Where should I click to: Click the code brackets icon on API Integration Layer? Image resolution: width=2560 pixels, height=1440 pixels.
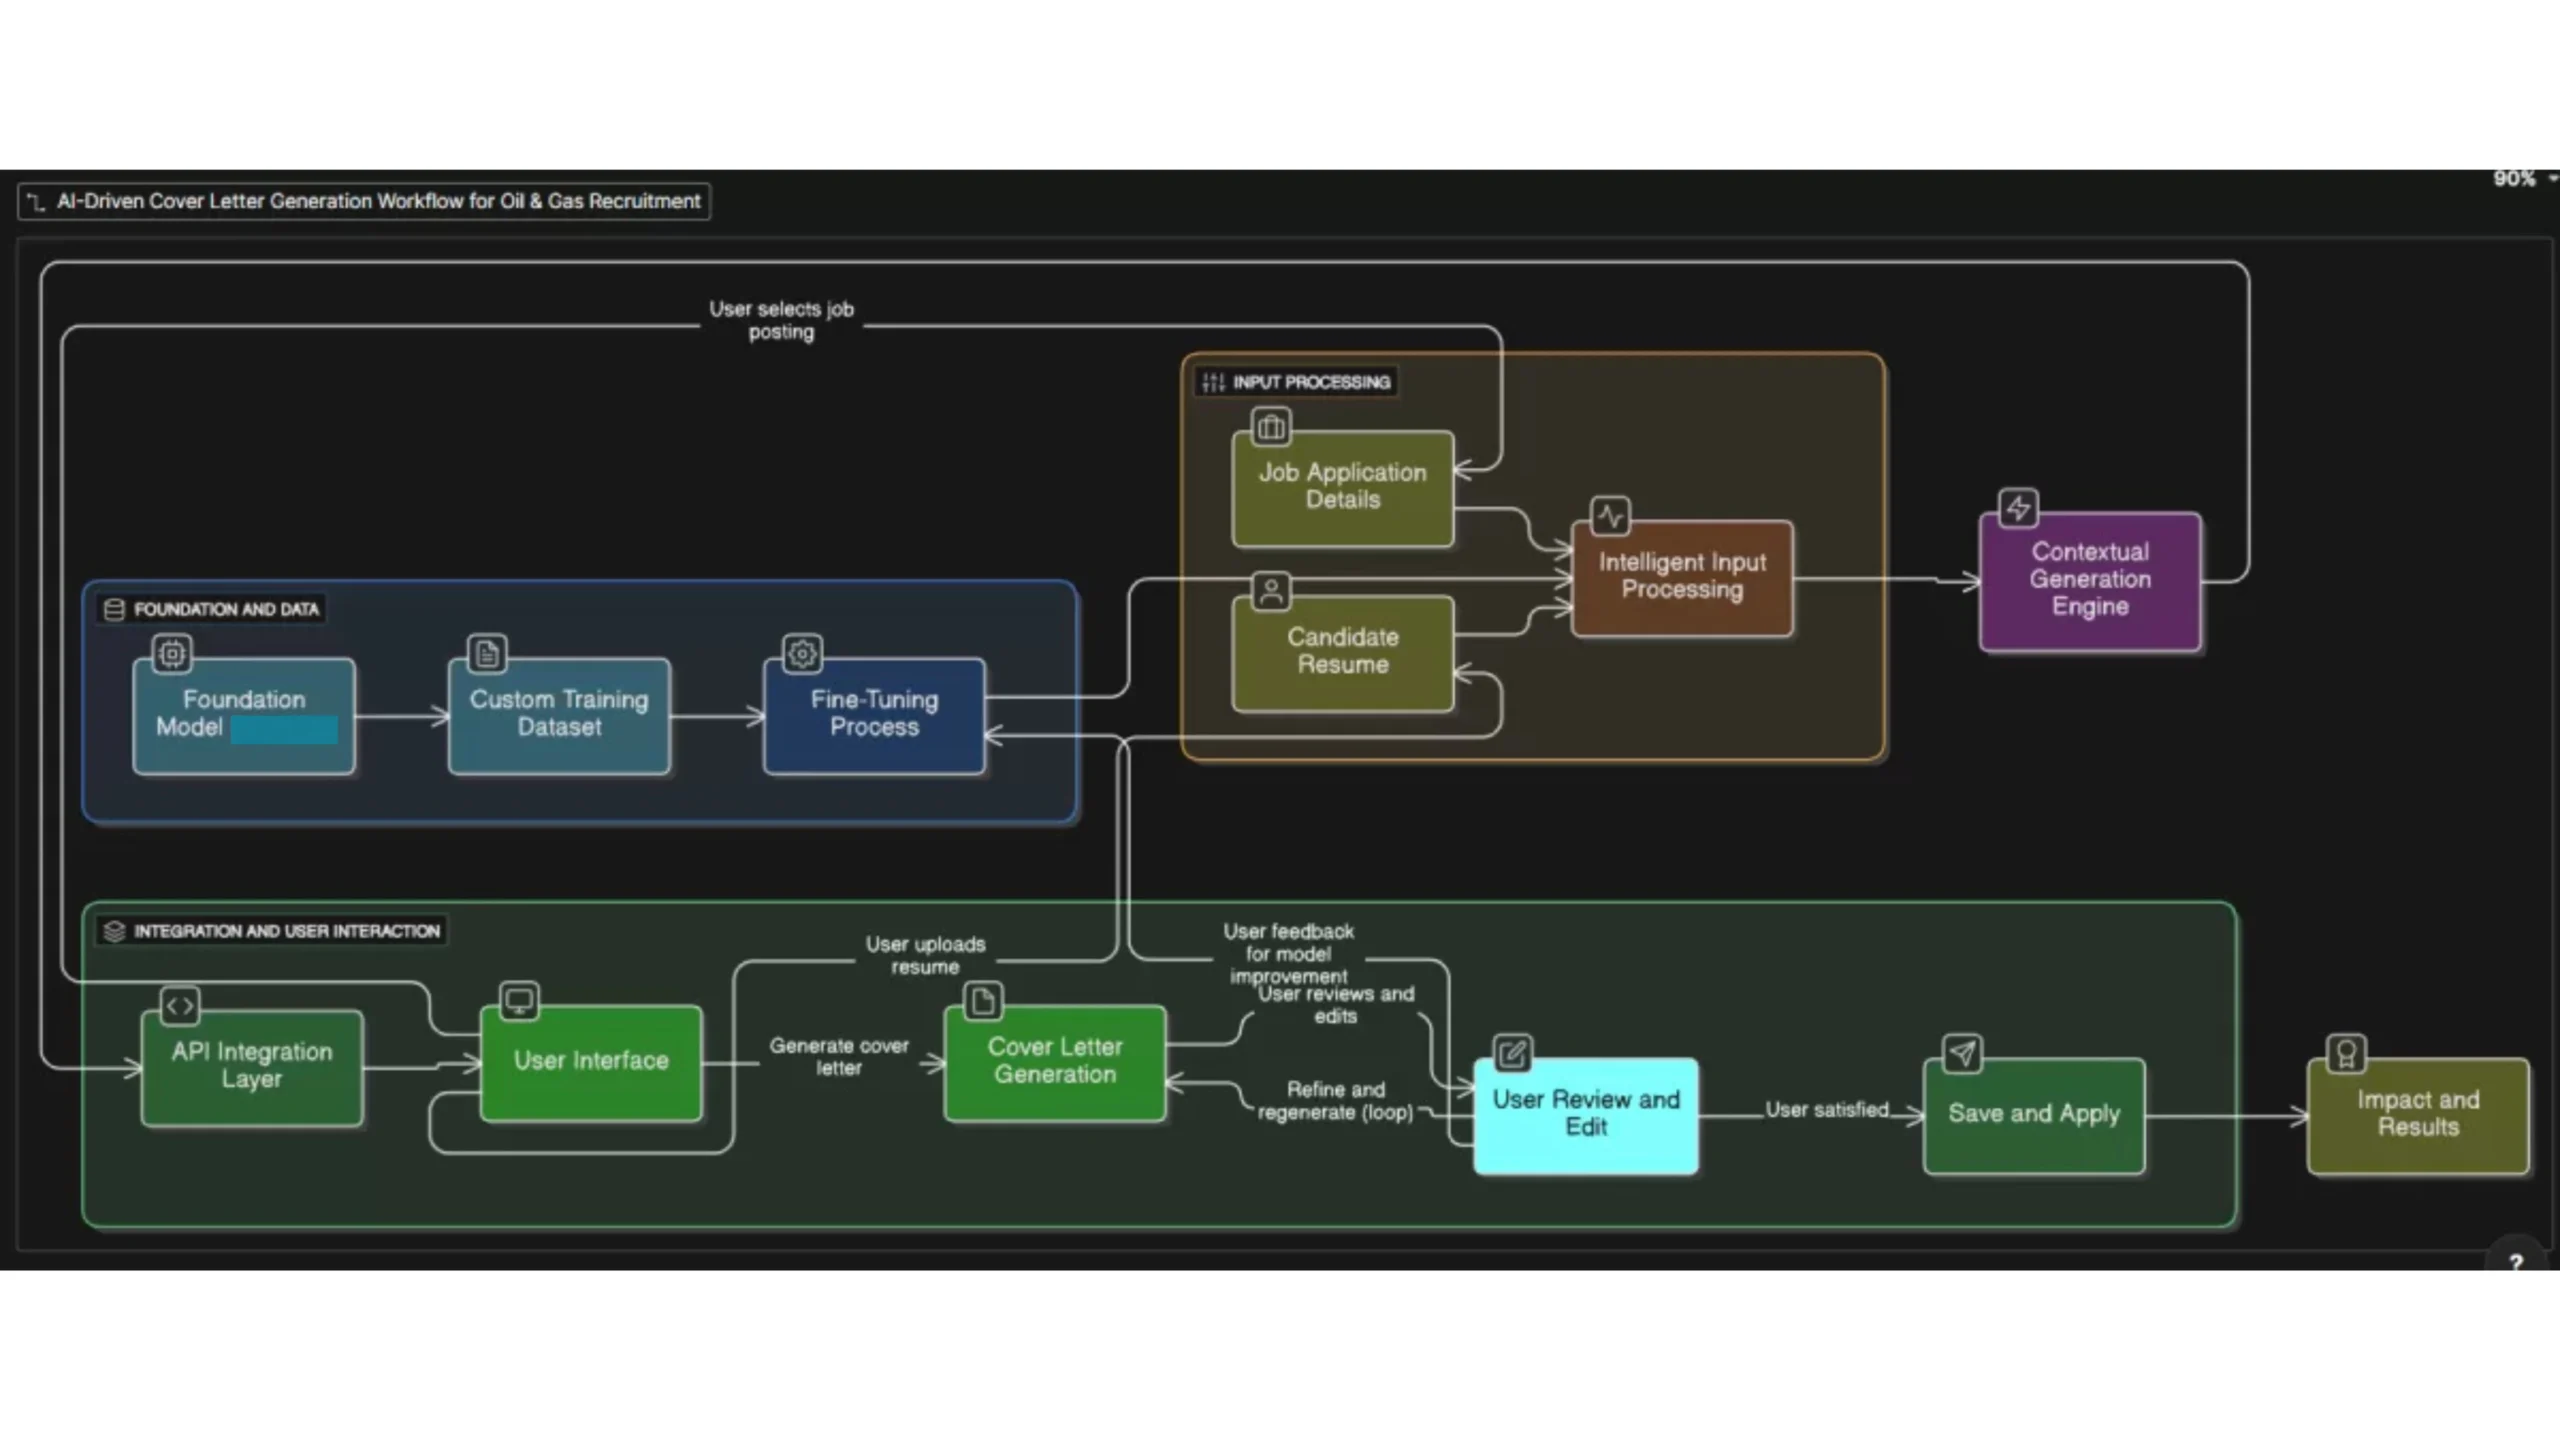(180, 1006)
